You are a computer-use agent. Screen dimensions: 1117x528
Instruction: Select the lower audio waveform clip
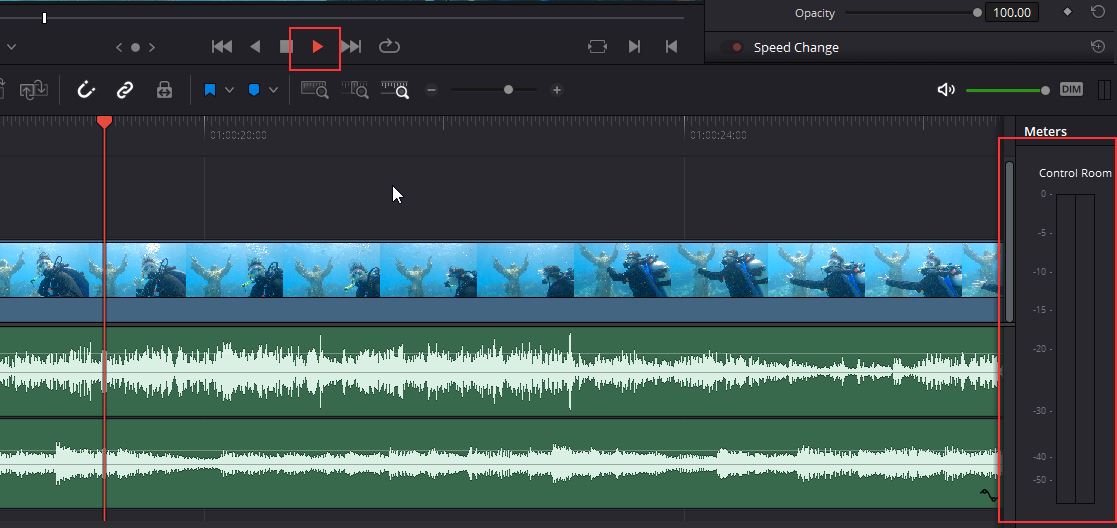[x=499, y=463]
